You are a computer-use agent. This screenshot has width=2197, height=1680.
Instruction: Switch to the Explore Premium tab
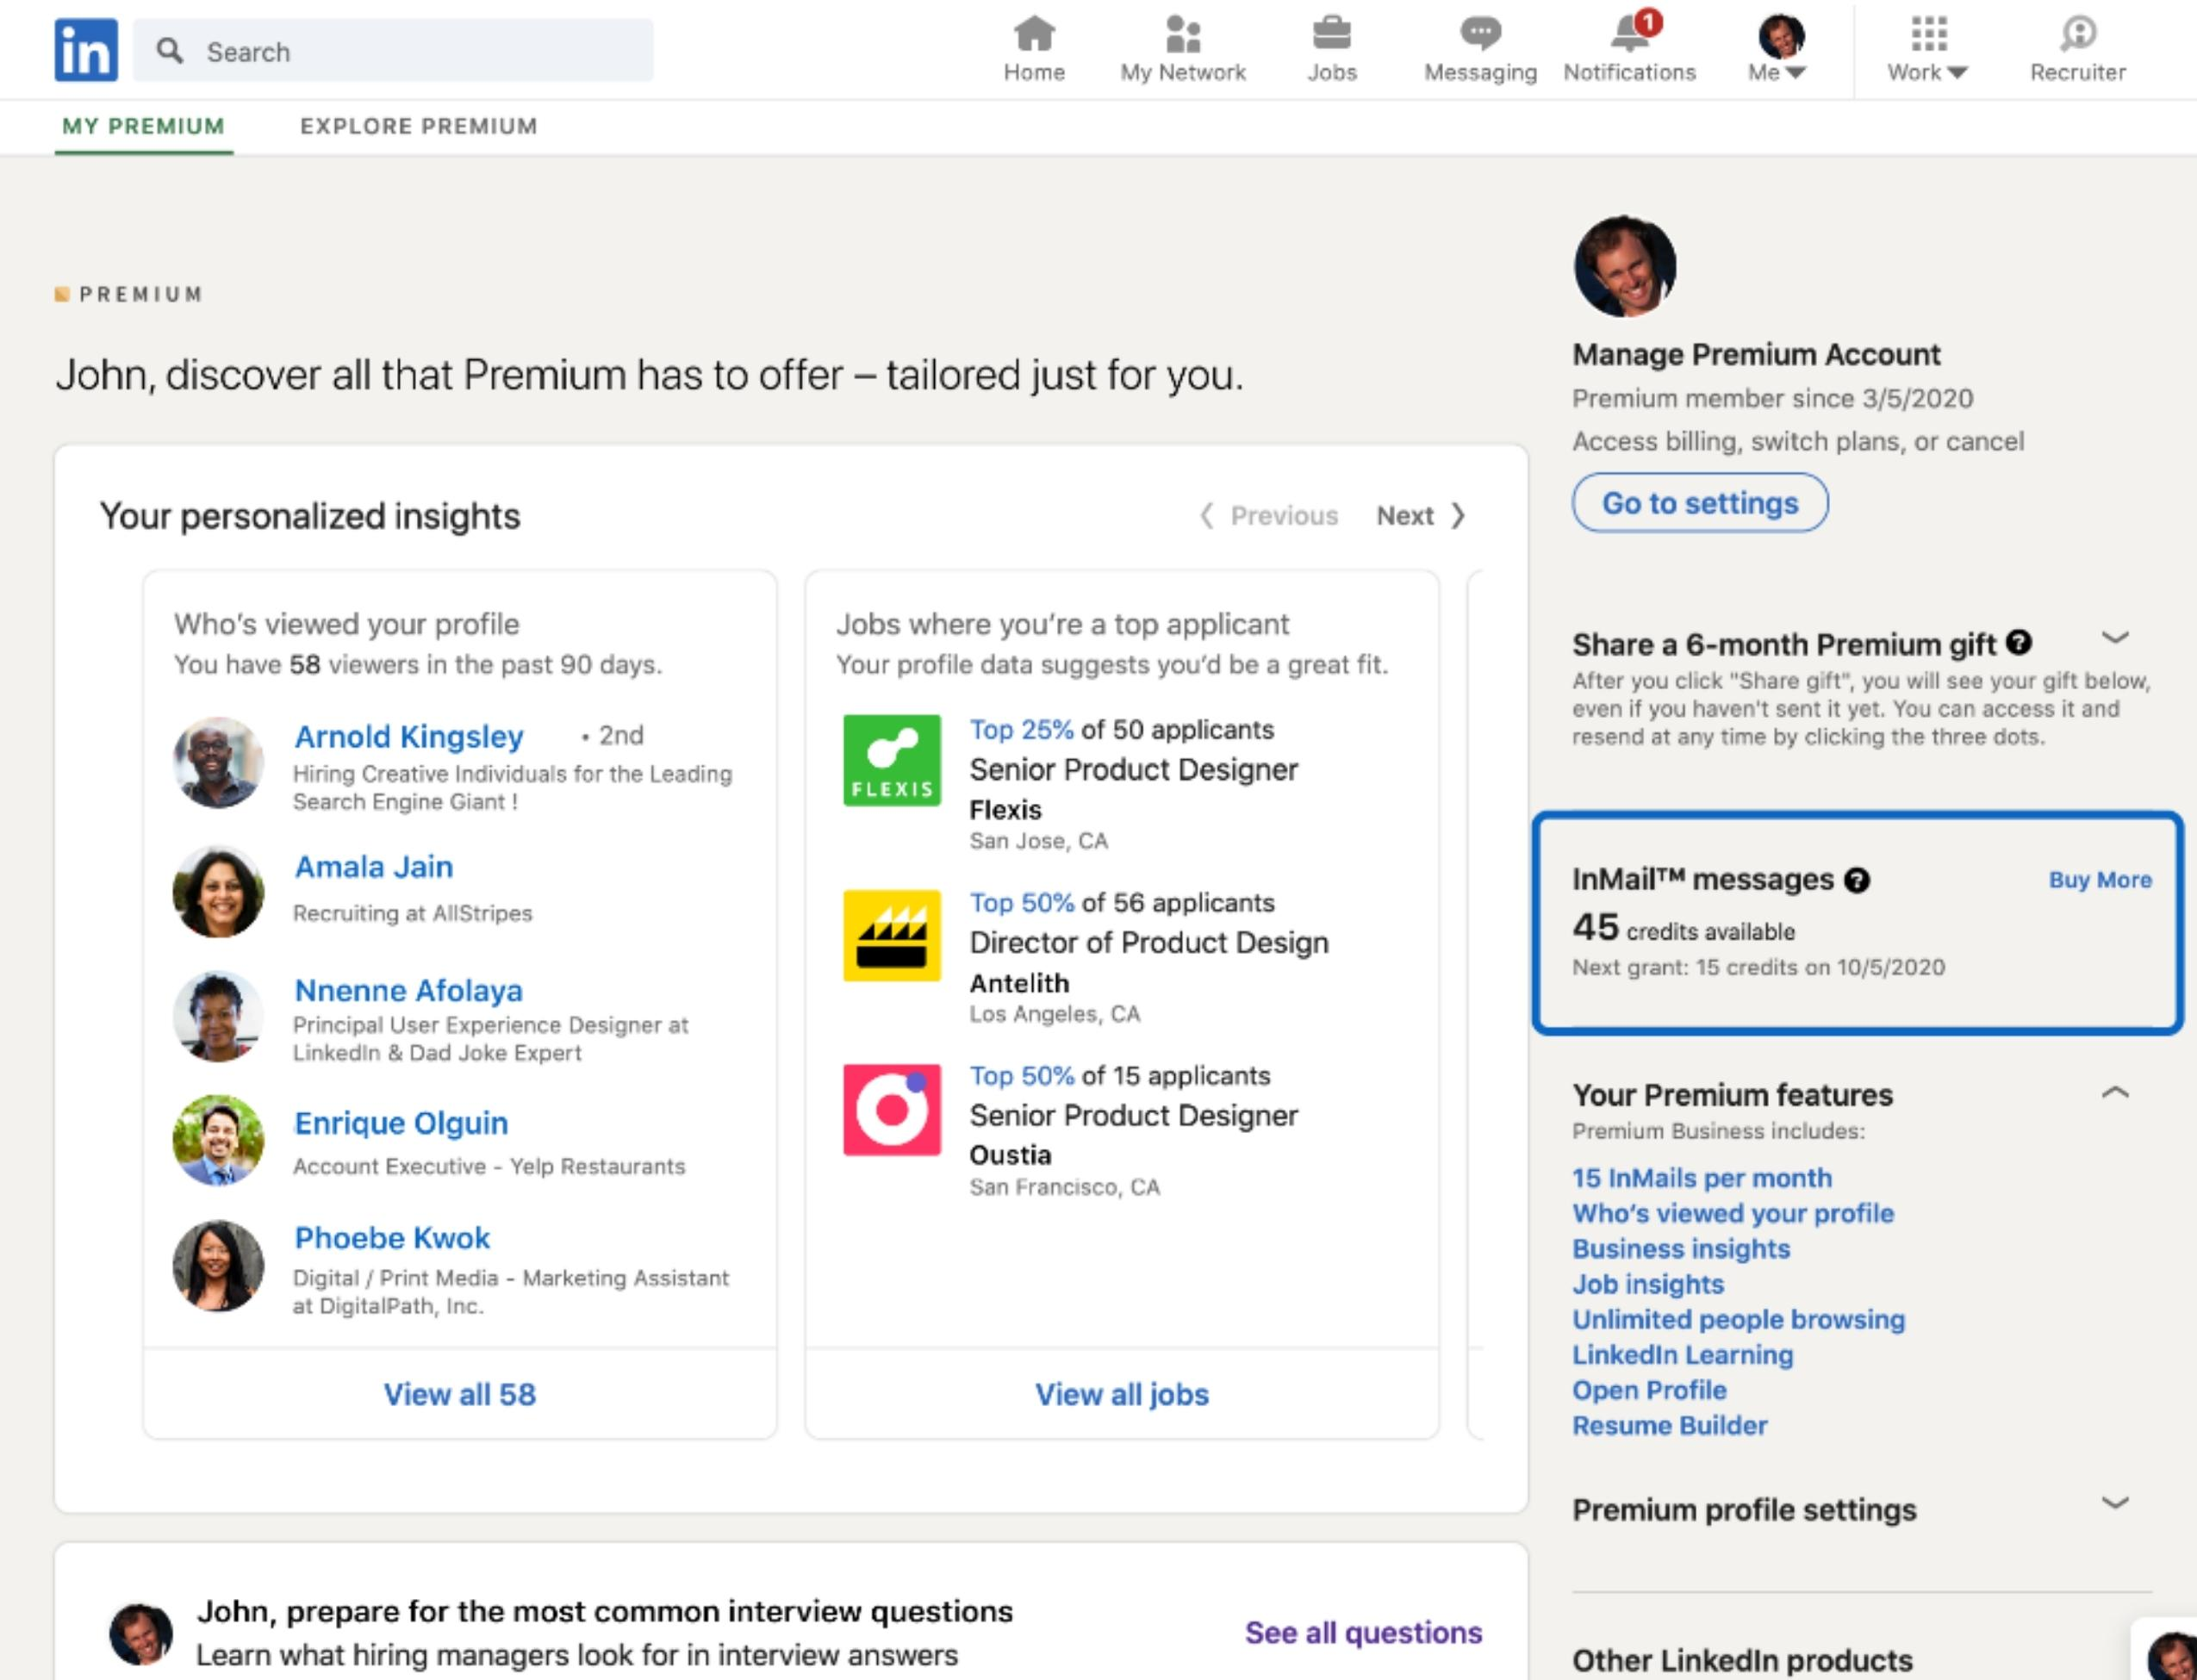click(418, 126)
